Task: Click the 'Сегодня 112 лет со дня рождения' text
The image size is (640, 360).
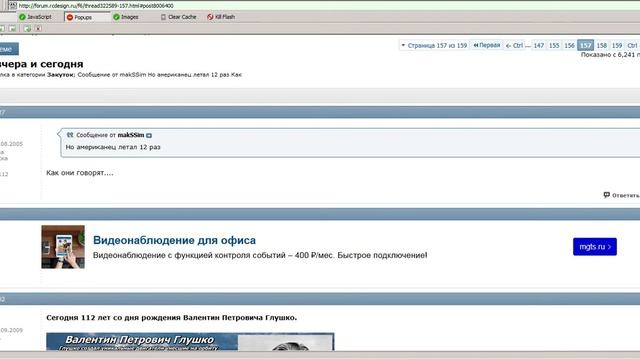Action: coord(171,318)
